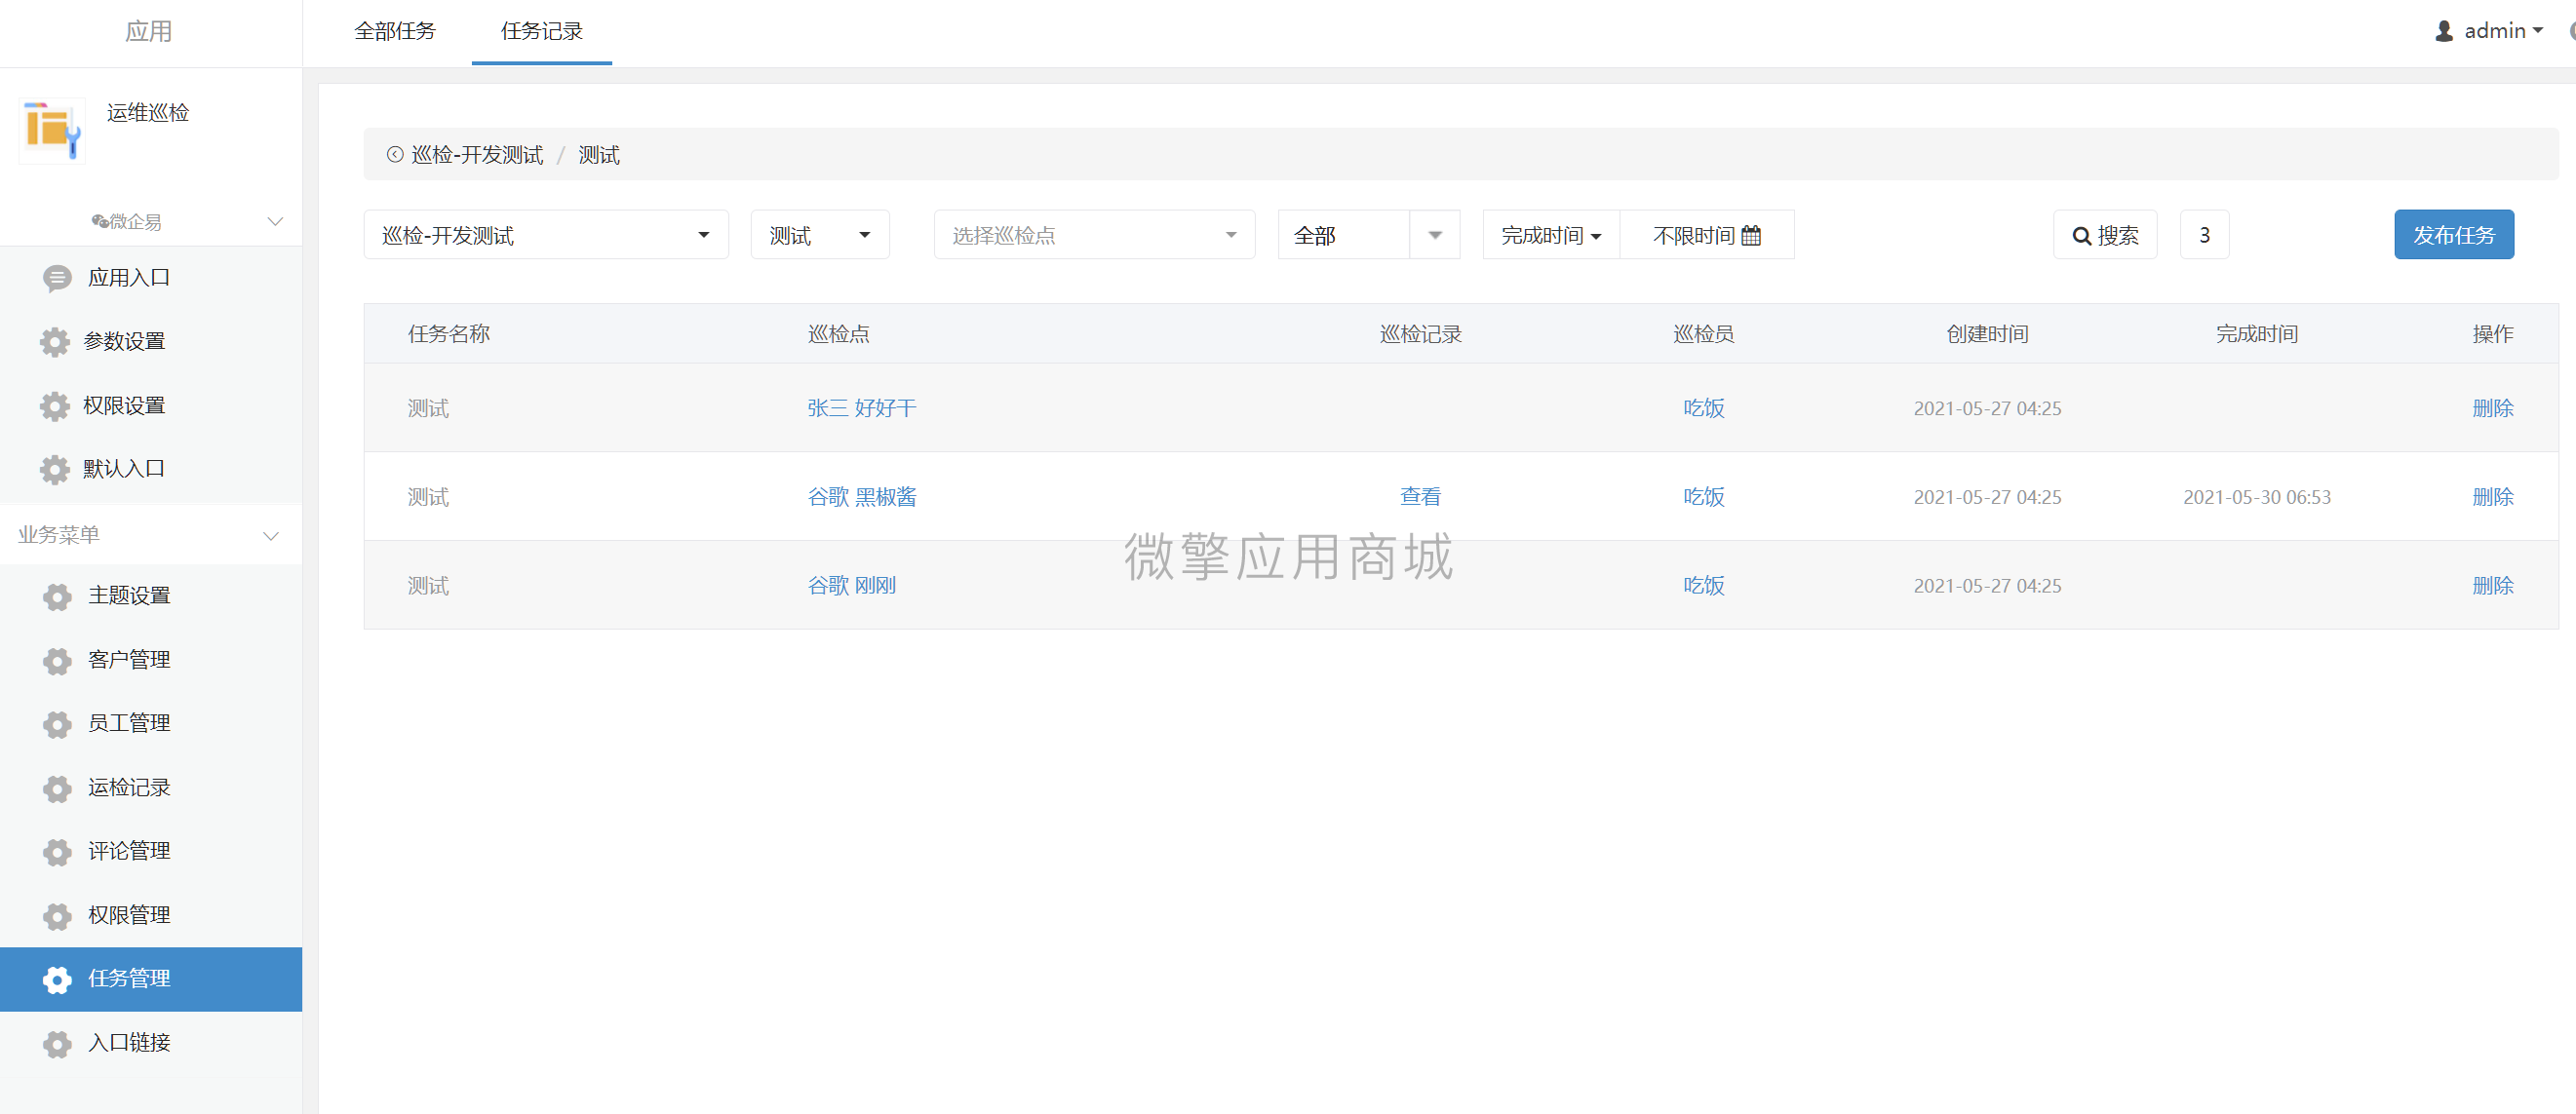Open the 全部 status dropdown arrow
The height and width of the screenshot is (1114, 2576).
pos(1435,235)
